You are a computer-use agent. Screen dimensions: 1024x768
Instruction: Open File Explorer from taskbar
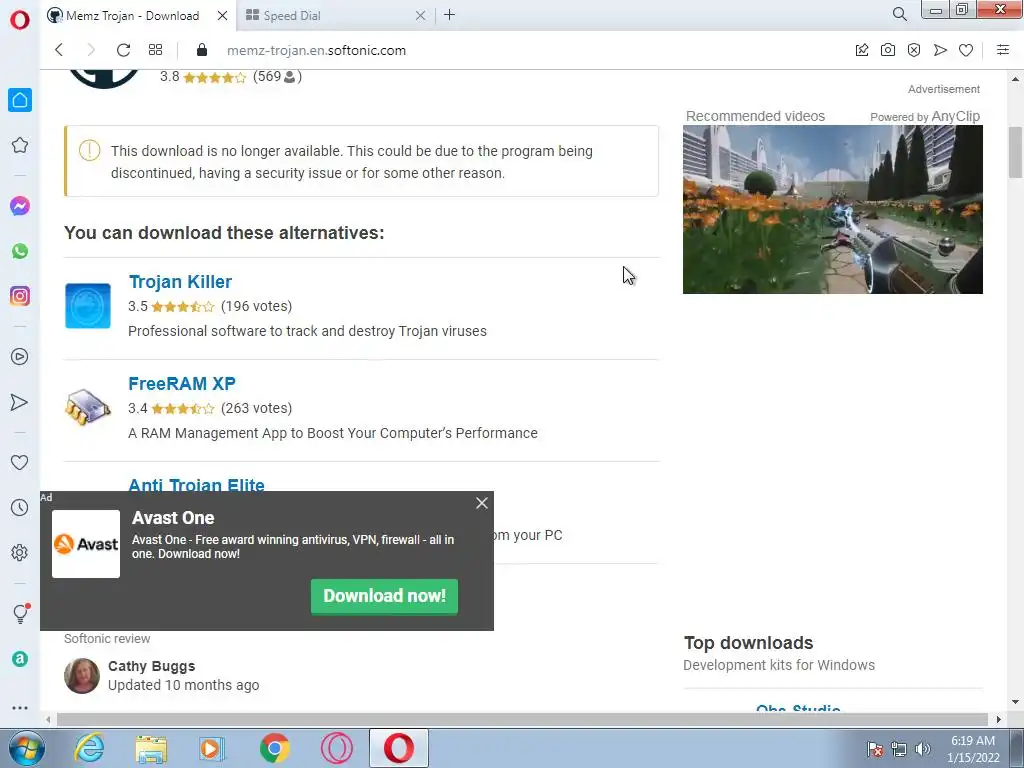coord(152,748)
